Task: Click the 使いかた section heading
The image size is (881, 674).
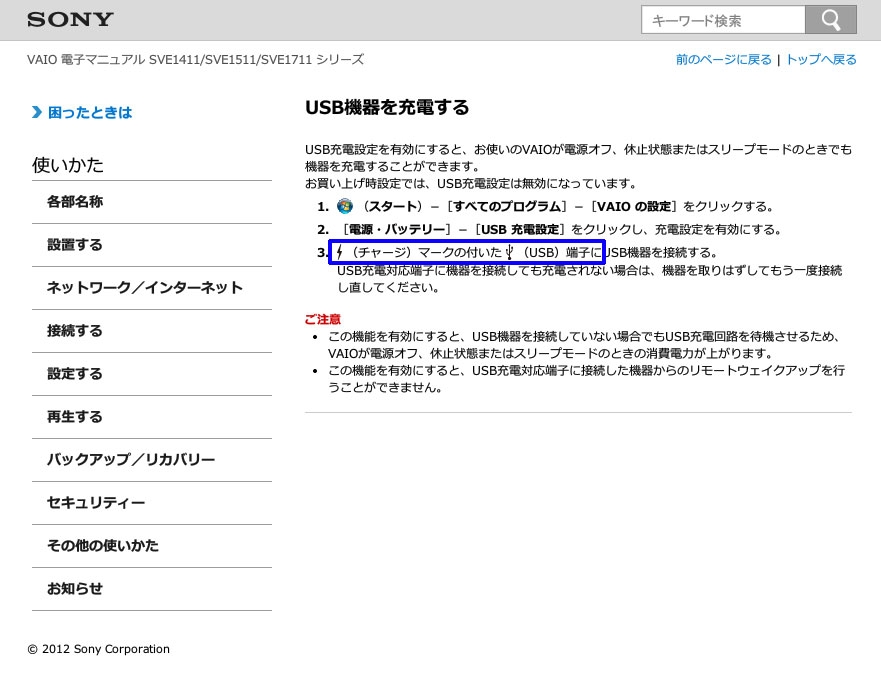Action: click(x=68, y=165)
